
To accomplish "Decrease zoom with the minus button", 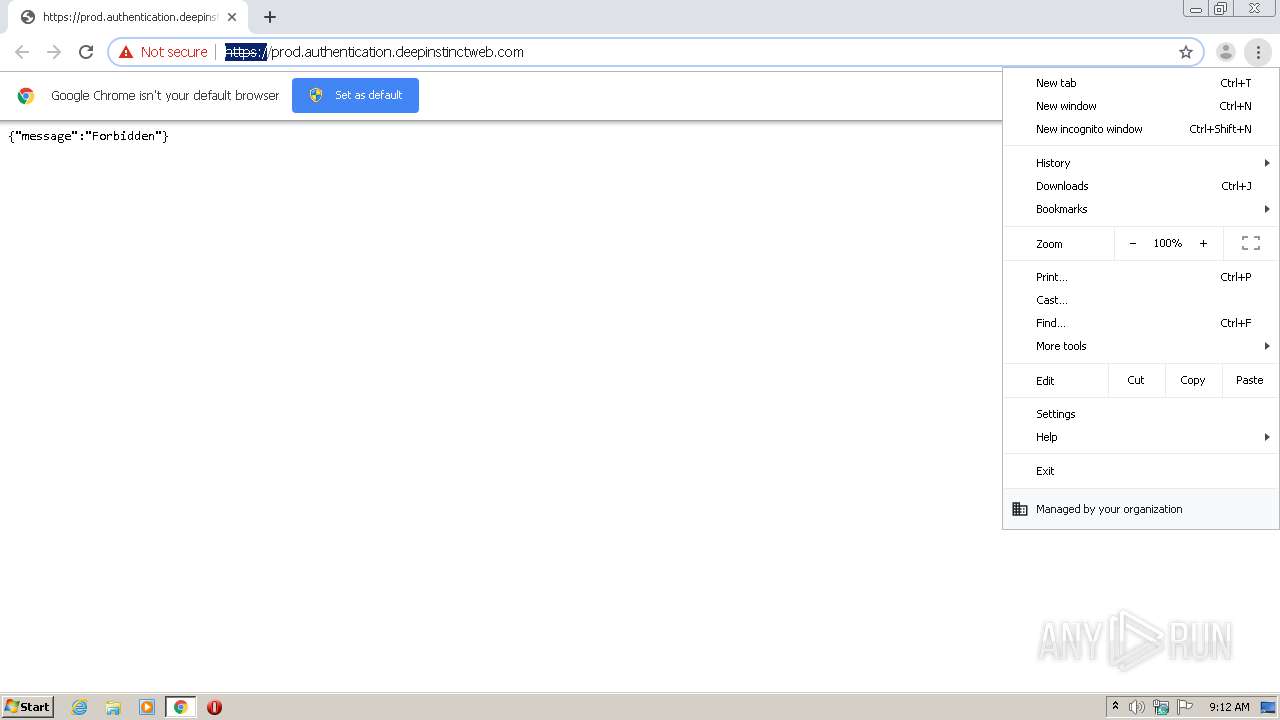I will pyautogui.click(x=1133, y=243).
